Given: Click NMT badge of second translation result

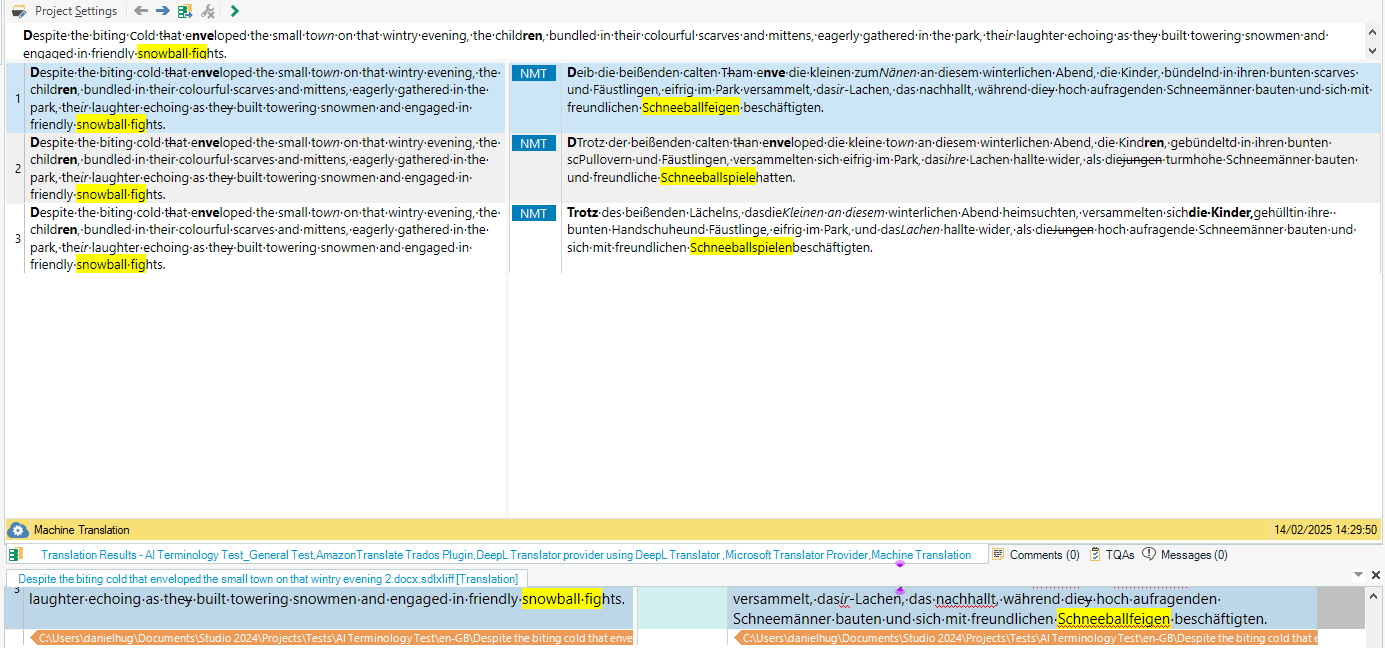Looking at the screenshot, I should 534,143.
